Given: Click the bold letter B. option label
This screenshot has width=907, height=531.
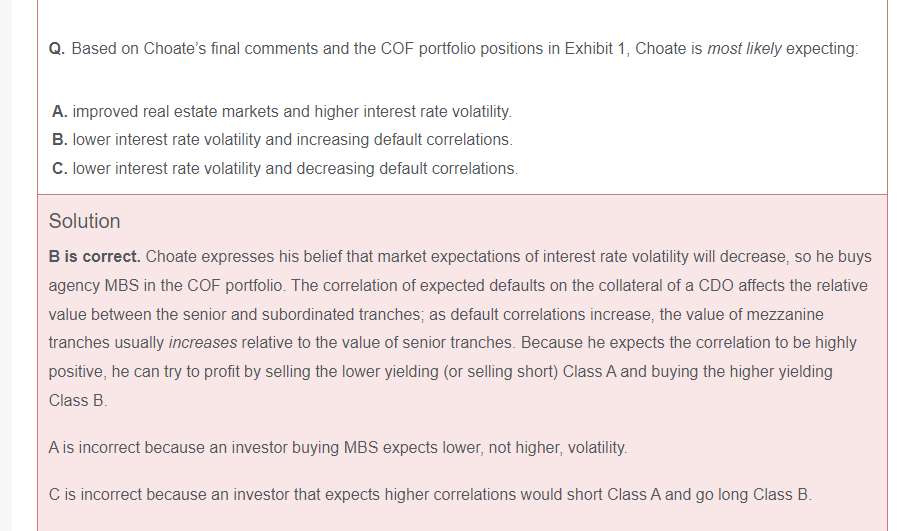Looking at the screenshot, I should 60,139.
